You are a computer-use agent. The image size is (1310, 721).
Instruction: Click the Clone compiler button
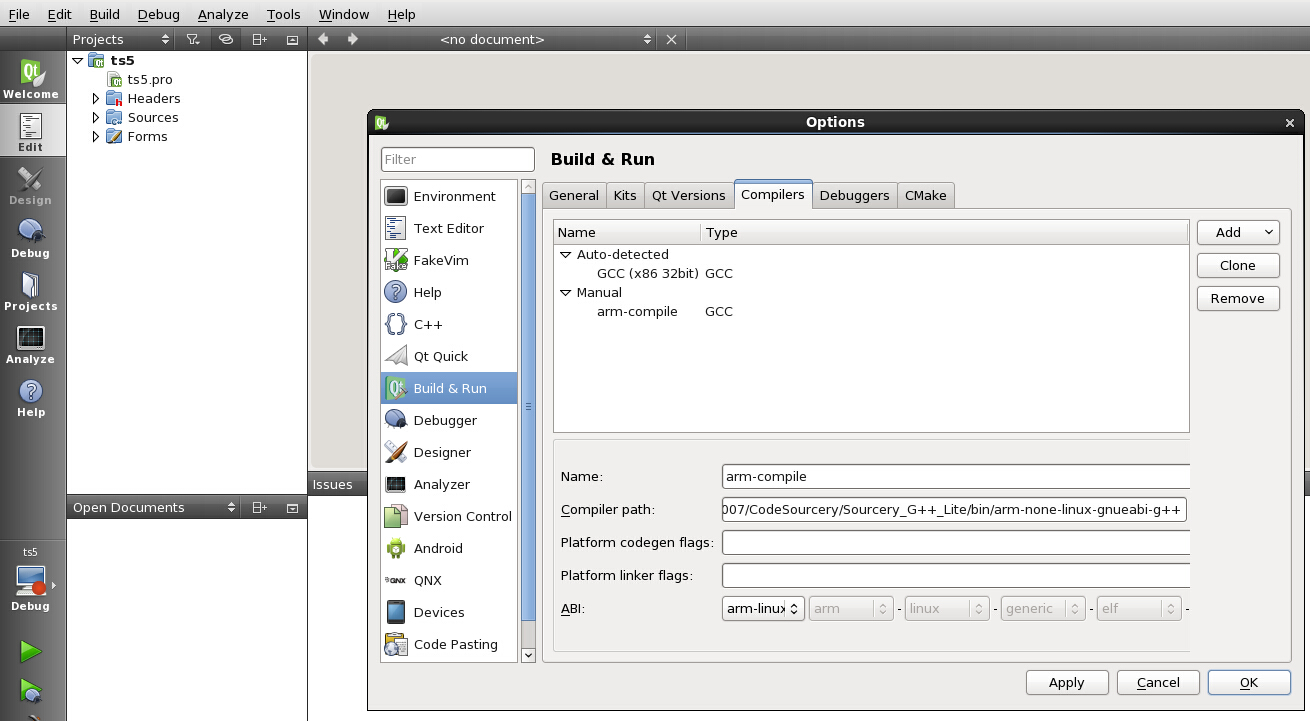[x=1238, y=265]
